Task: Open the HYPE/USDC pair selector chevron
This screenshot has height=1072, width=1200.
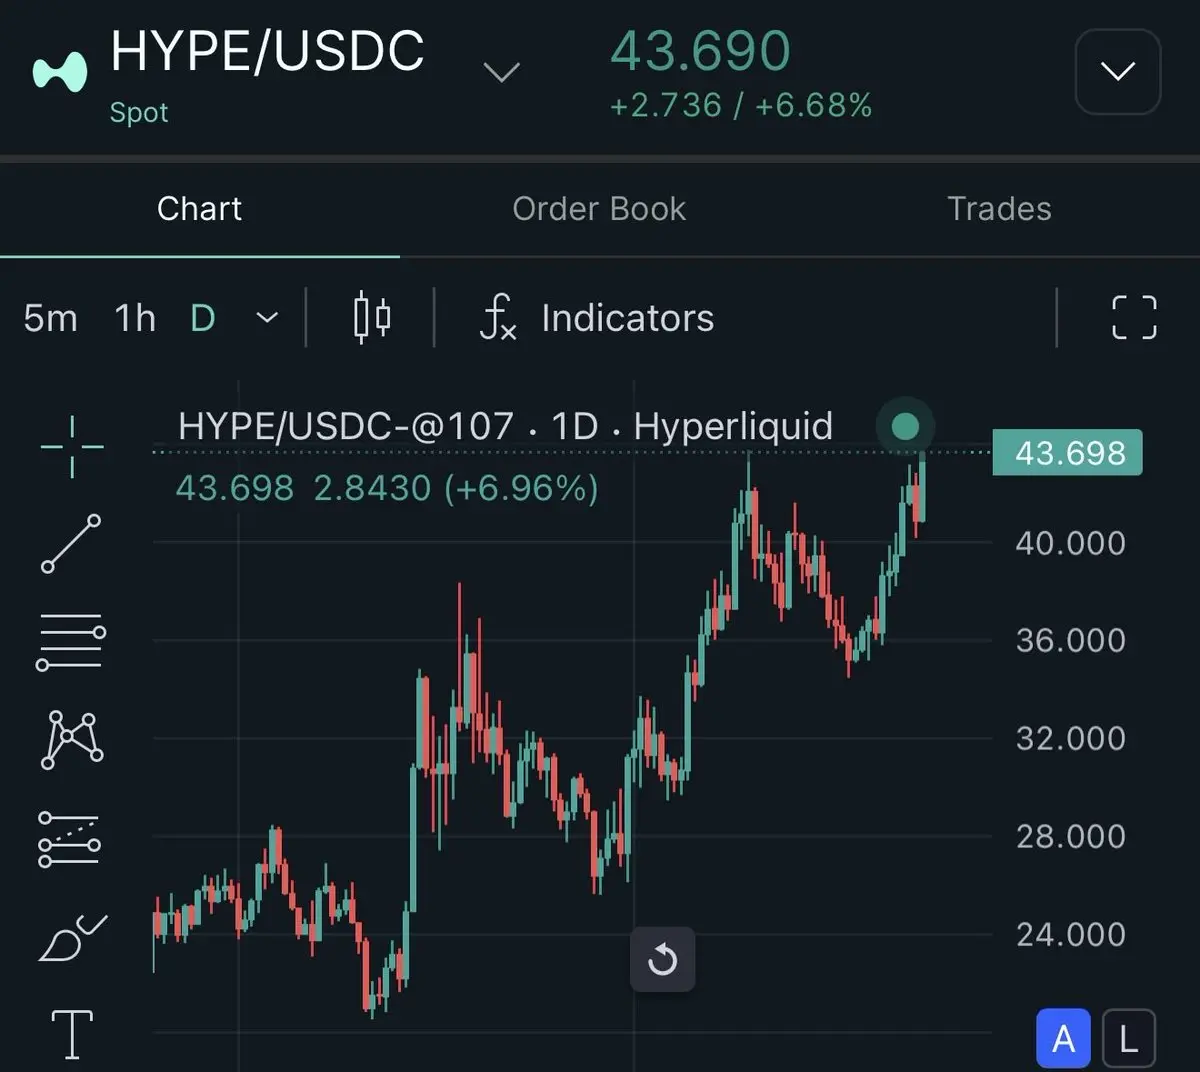Action: 501,72
